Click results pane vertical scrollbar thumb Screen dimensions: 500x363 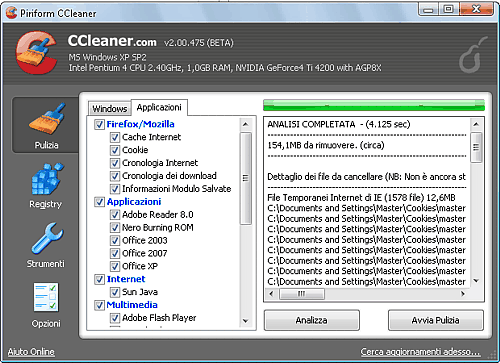[476, 147]
